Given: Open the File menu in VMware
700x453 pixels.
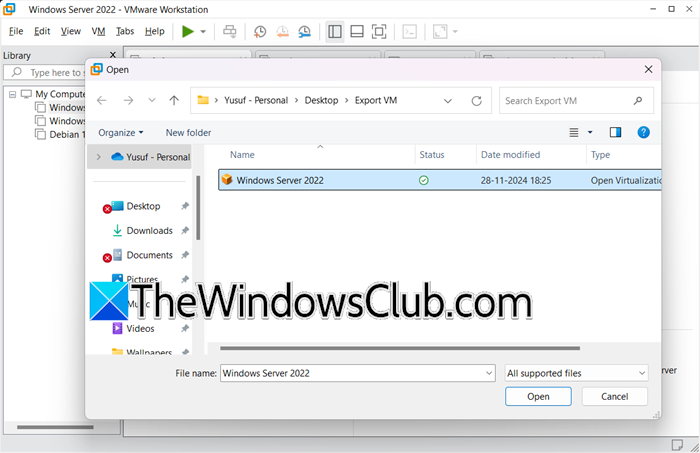Looking at the screenshot, I should (16, 31).
